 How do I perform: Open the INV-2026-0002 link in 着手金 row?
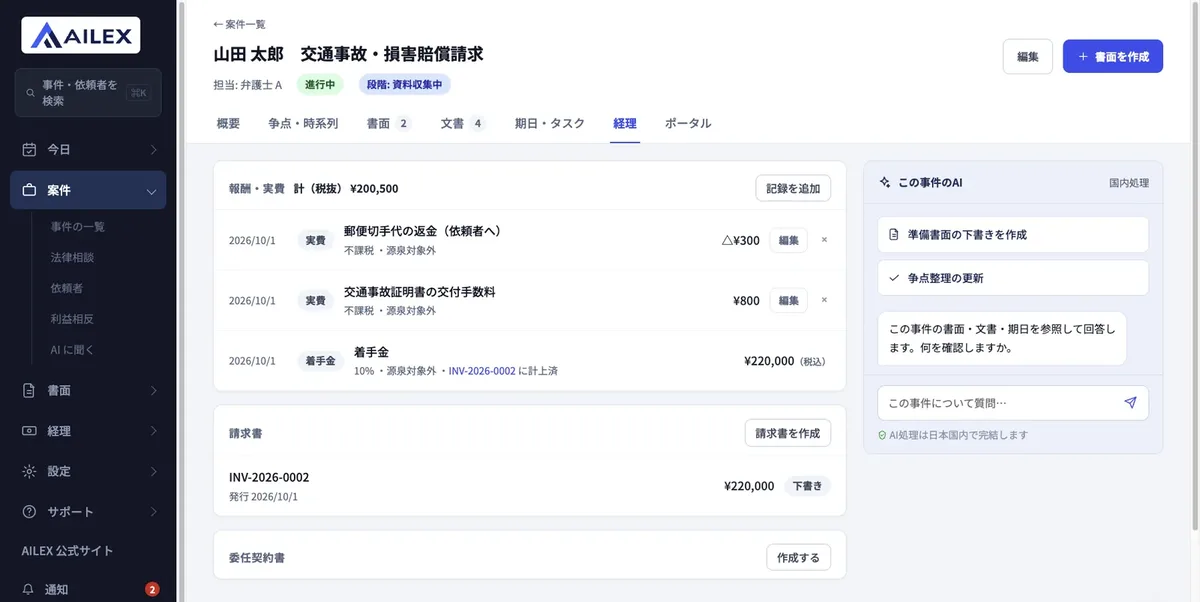click(482, 371)
